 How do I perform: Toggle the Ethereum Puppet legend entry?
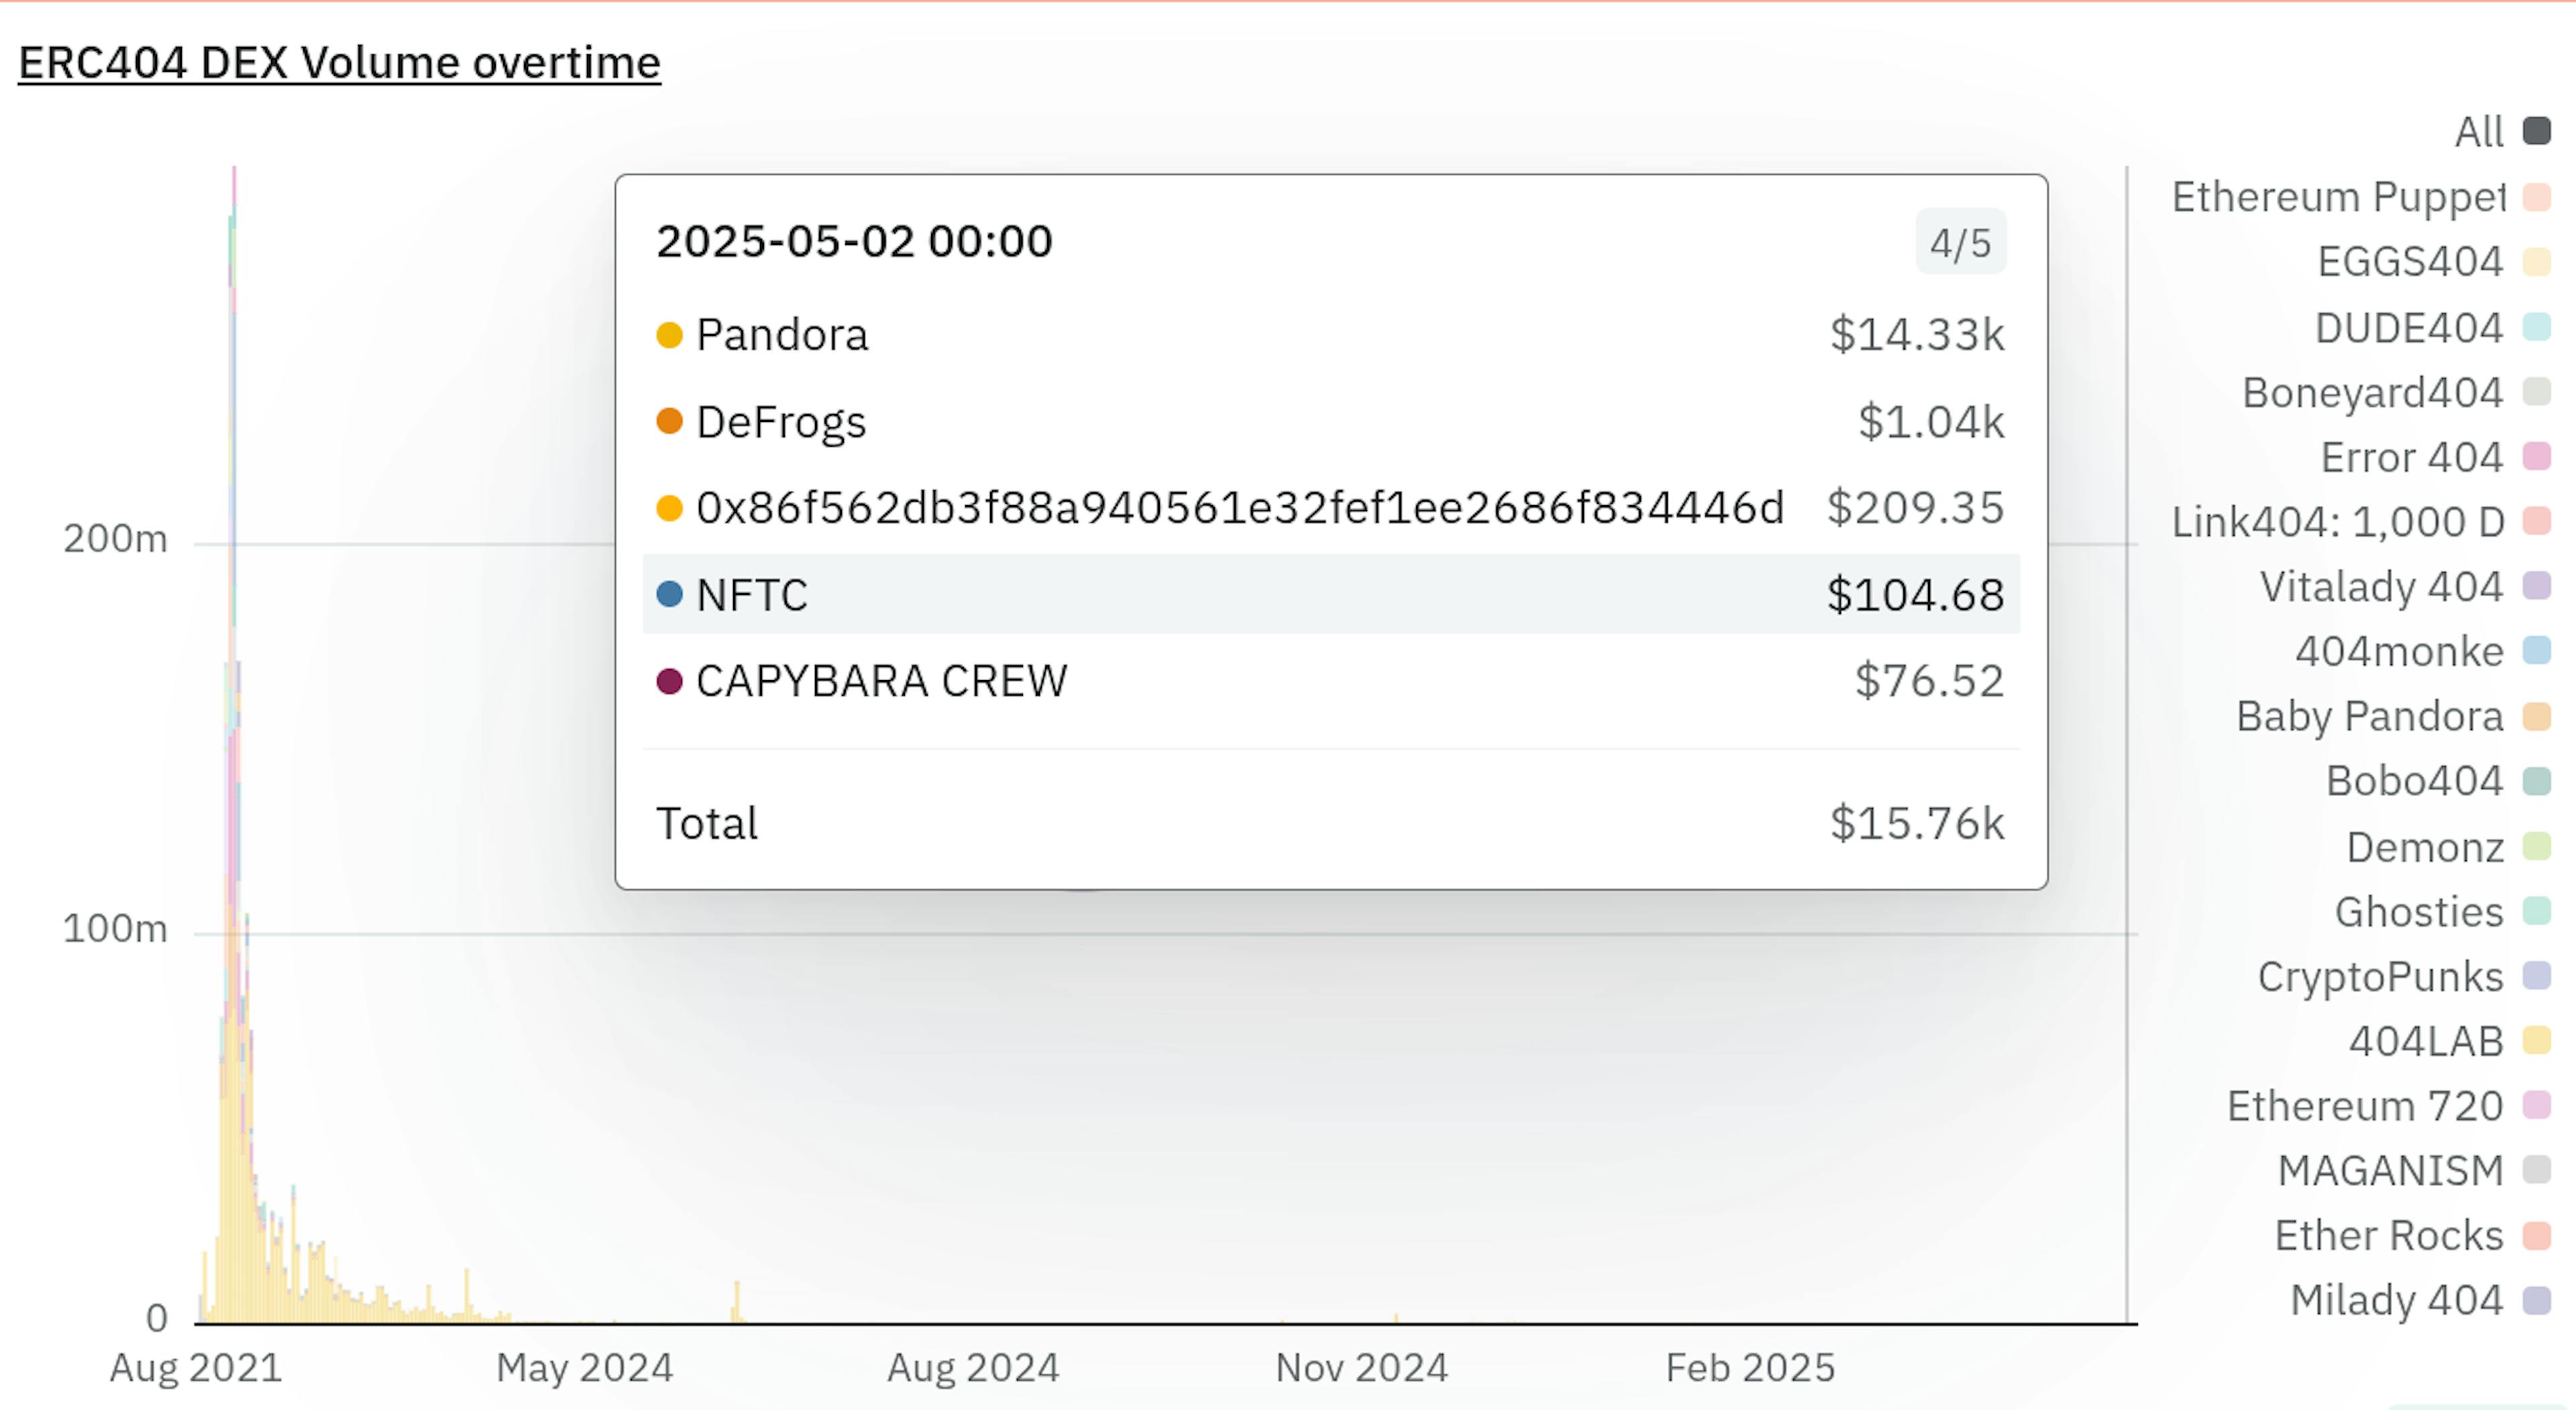pyautogui.click(x=2338, y=197)
